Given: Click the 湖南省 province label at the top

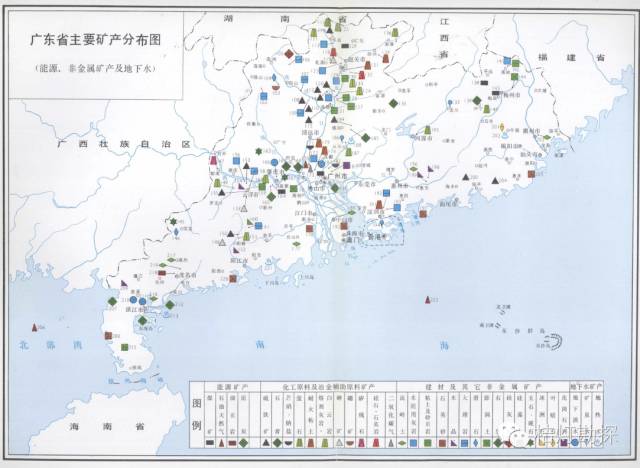Looking at the screenshot, I should point(285,19).
